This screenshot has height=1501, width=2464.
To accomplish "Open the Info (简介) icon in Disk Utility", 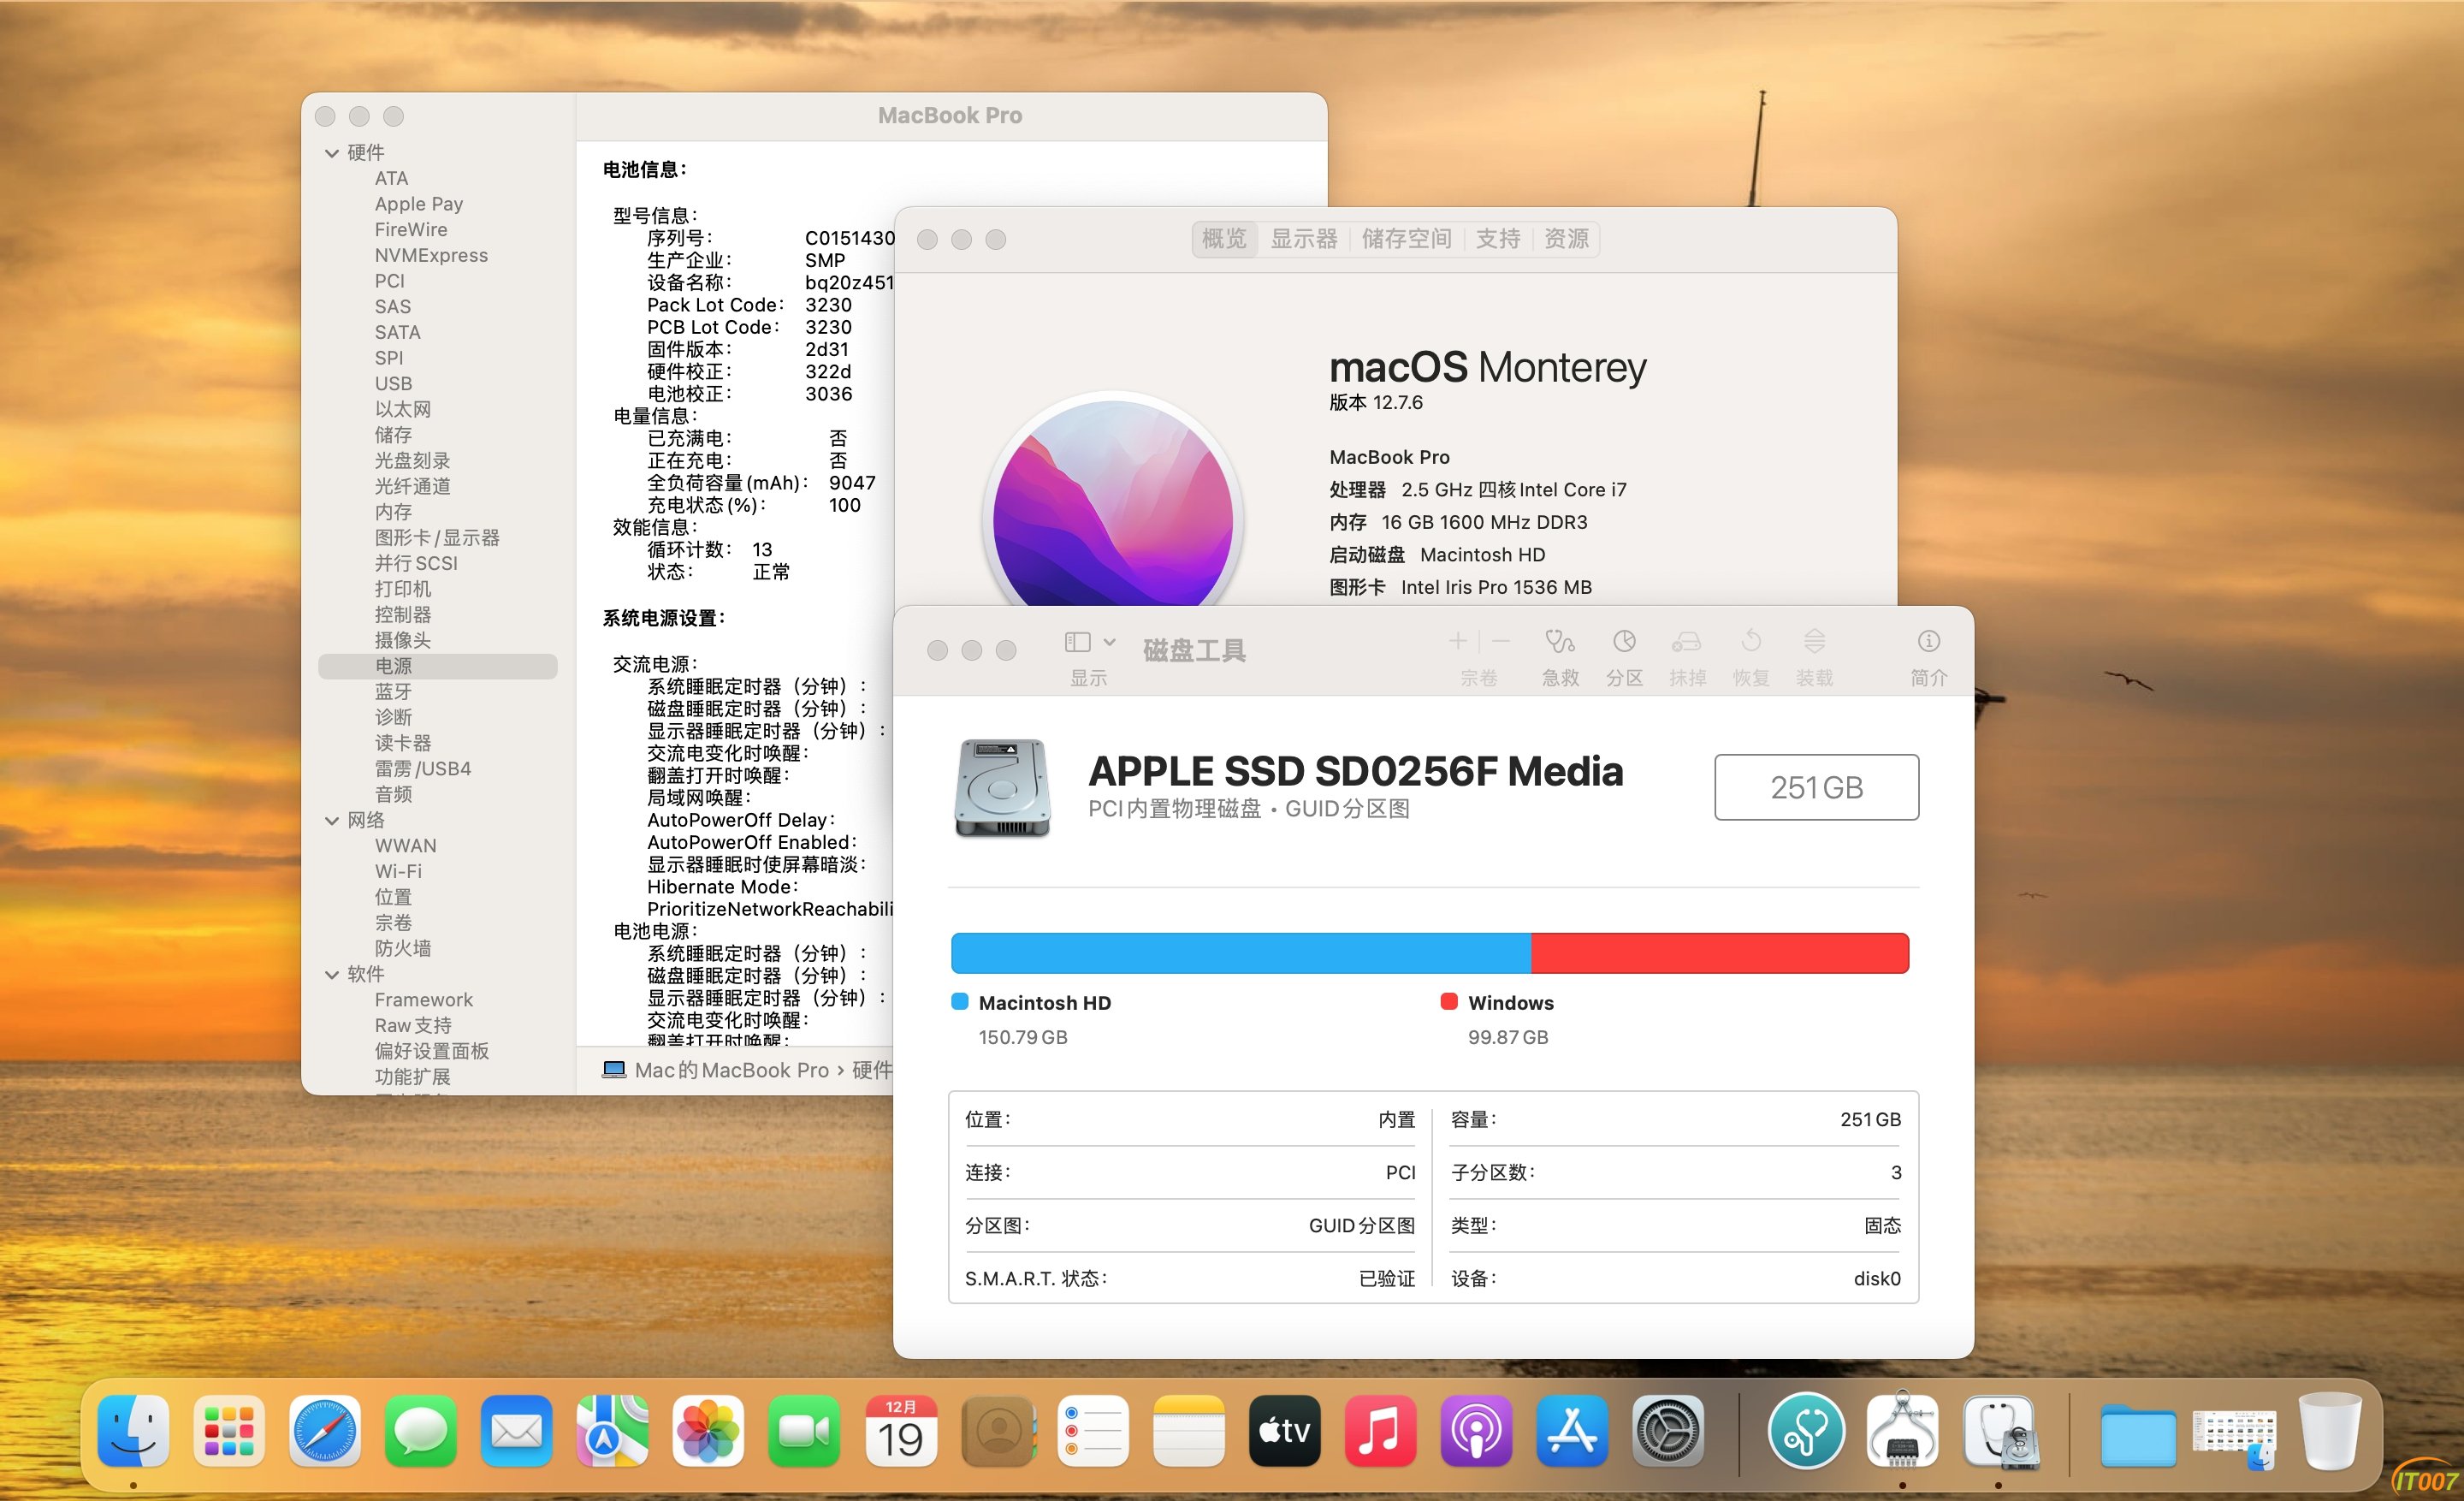I will (1928, 641).
